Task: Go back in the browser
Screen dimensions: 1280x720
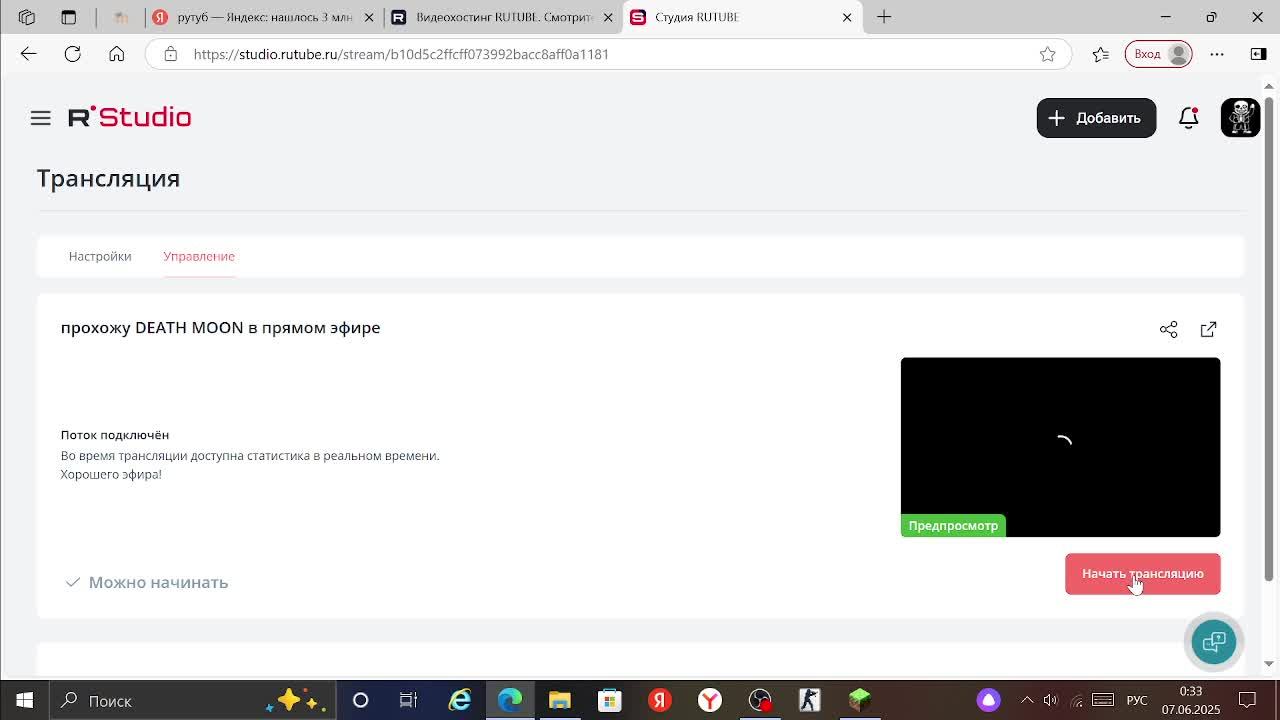Action: pyautogui.click(x=28, y=54)
